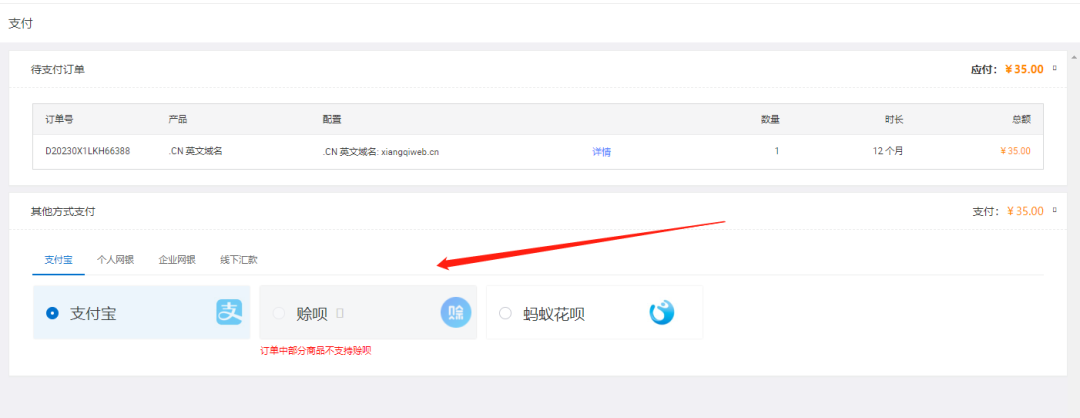
Task: Click the small info icon beside 赊呗
Action: coord(340,314)
